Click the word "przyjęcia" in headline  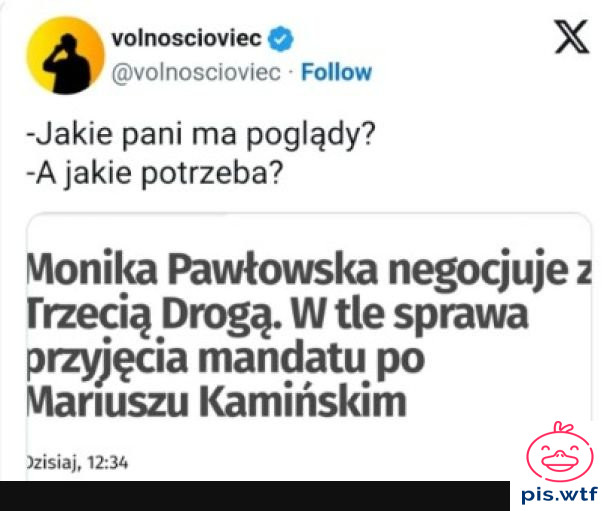pyautogui.click(x=107, y=359)
